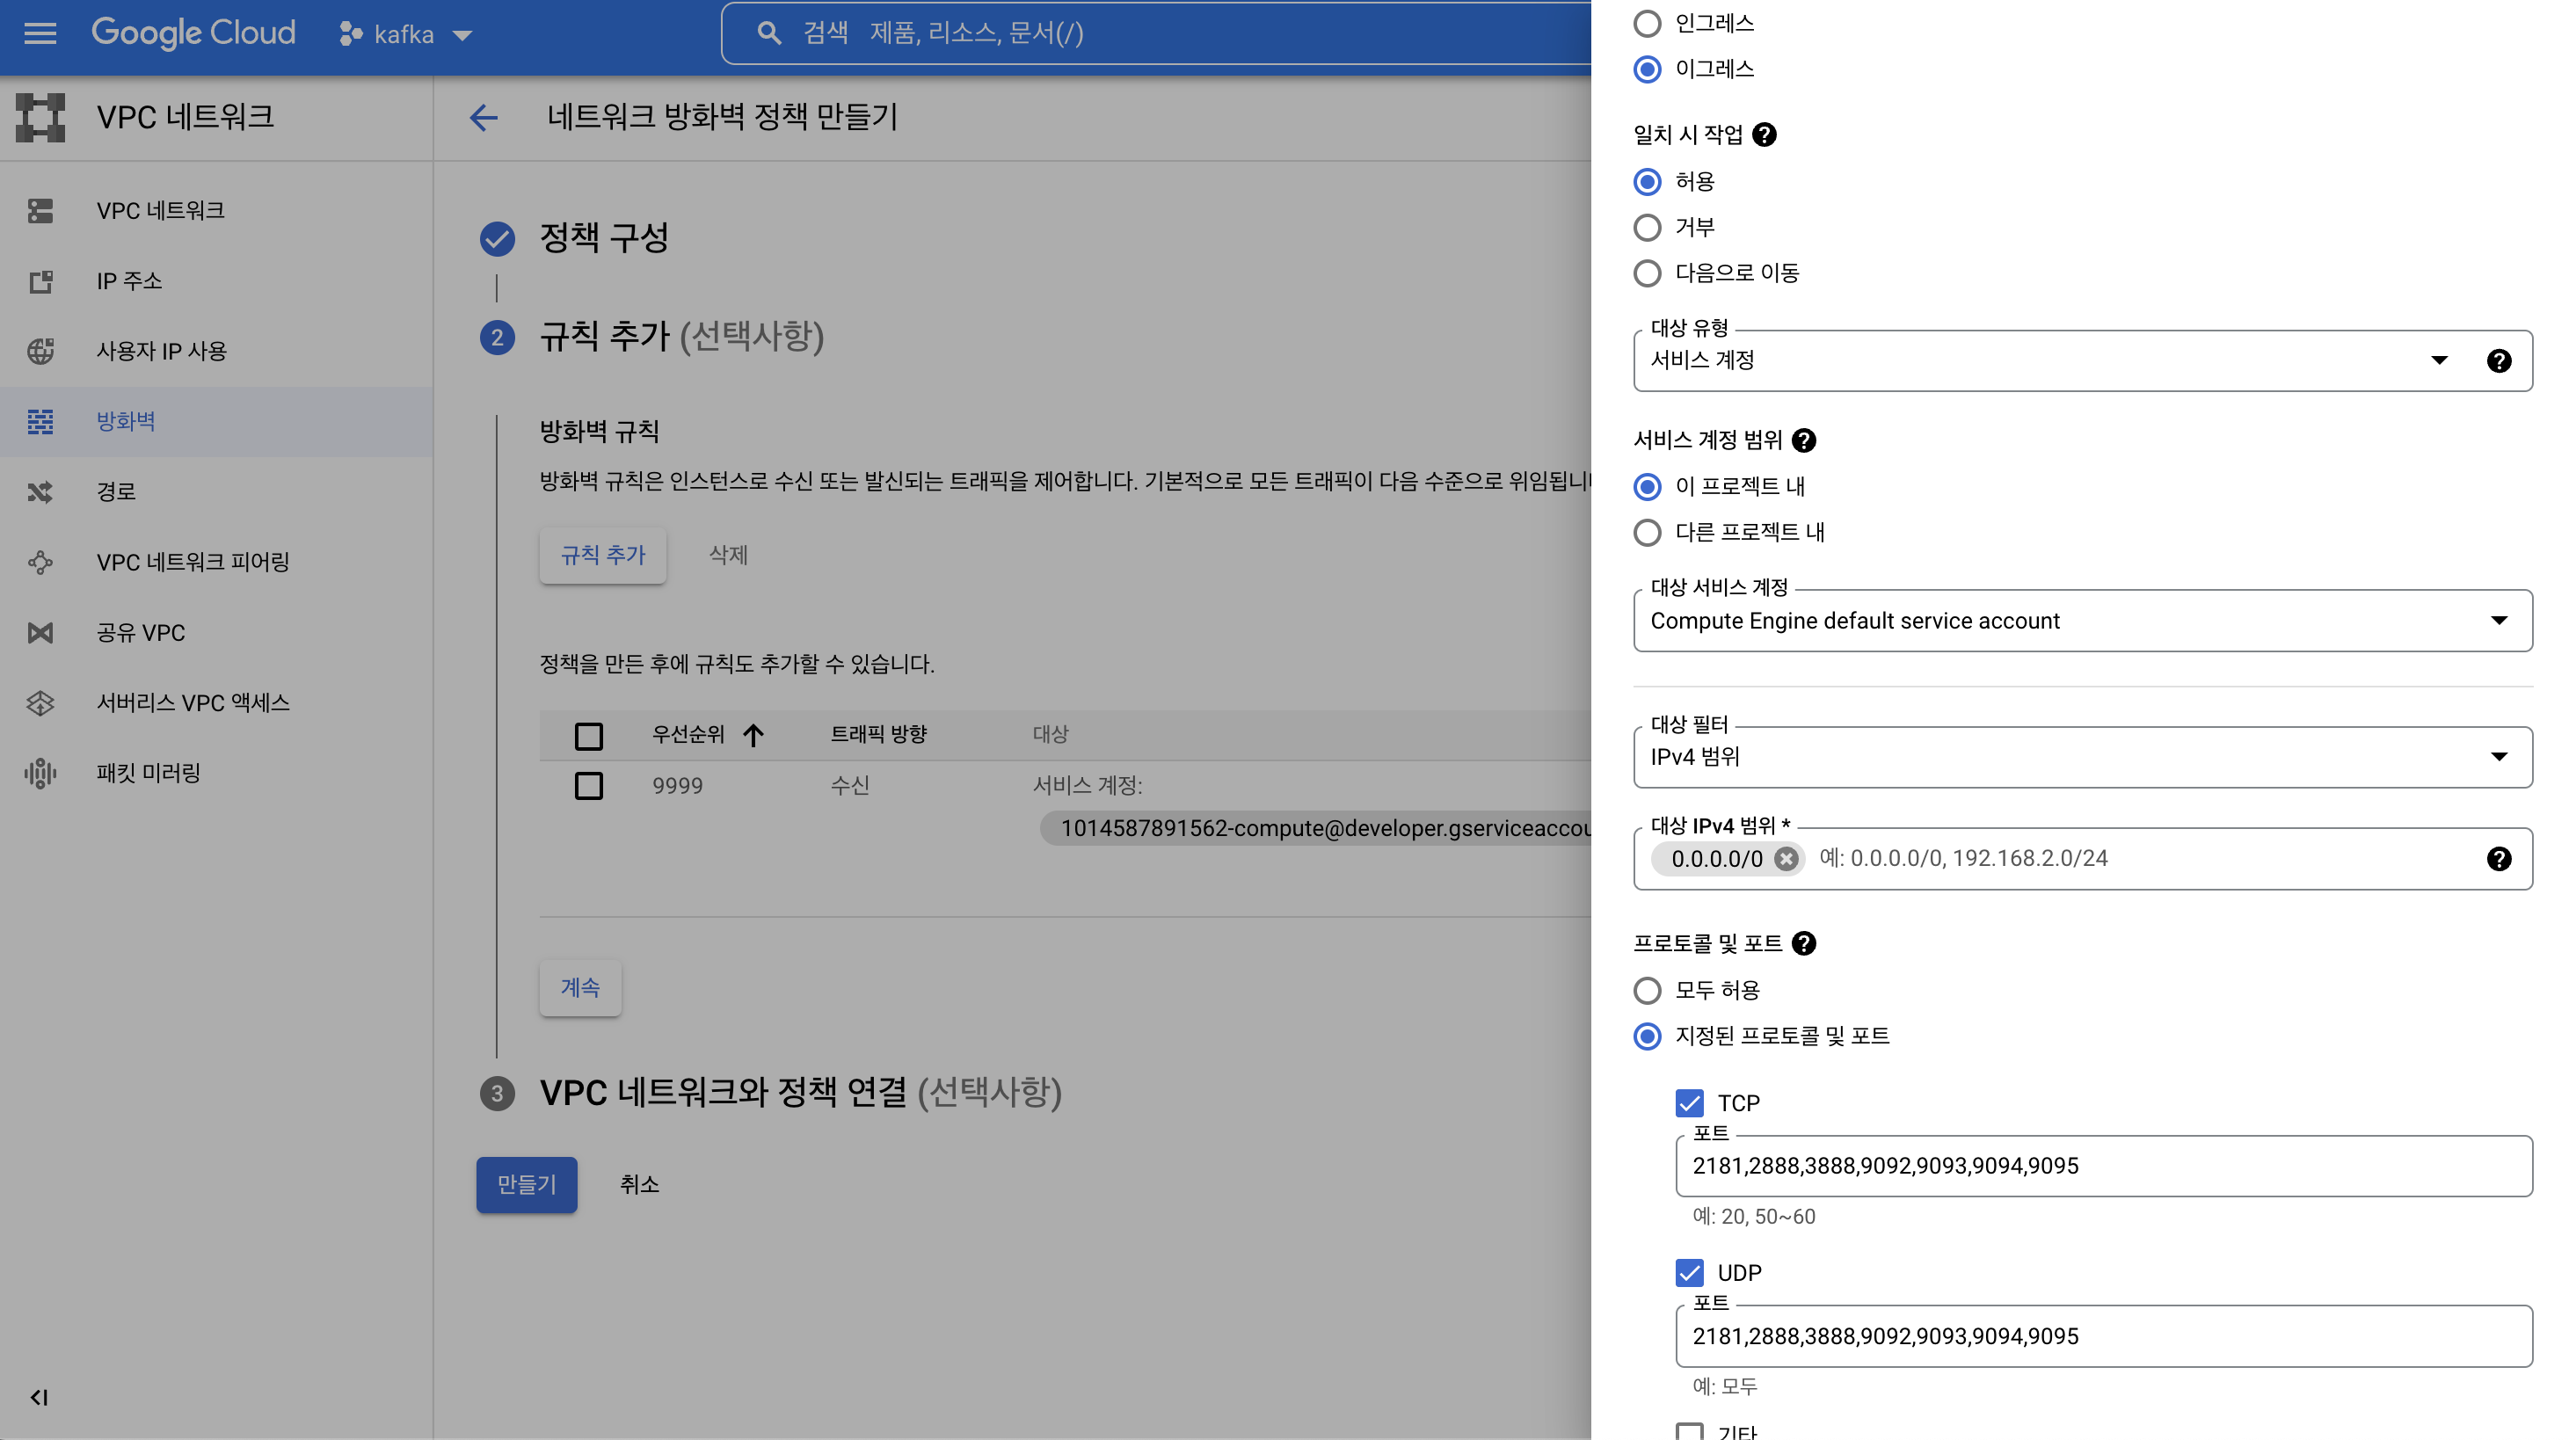Click help icon next to 프로토콜 및 포트

[x=1804, y=944]
